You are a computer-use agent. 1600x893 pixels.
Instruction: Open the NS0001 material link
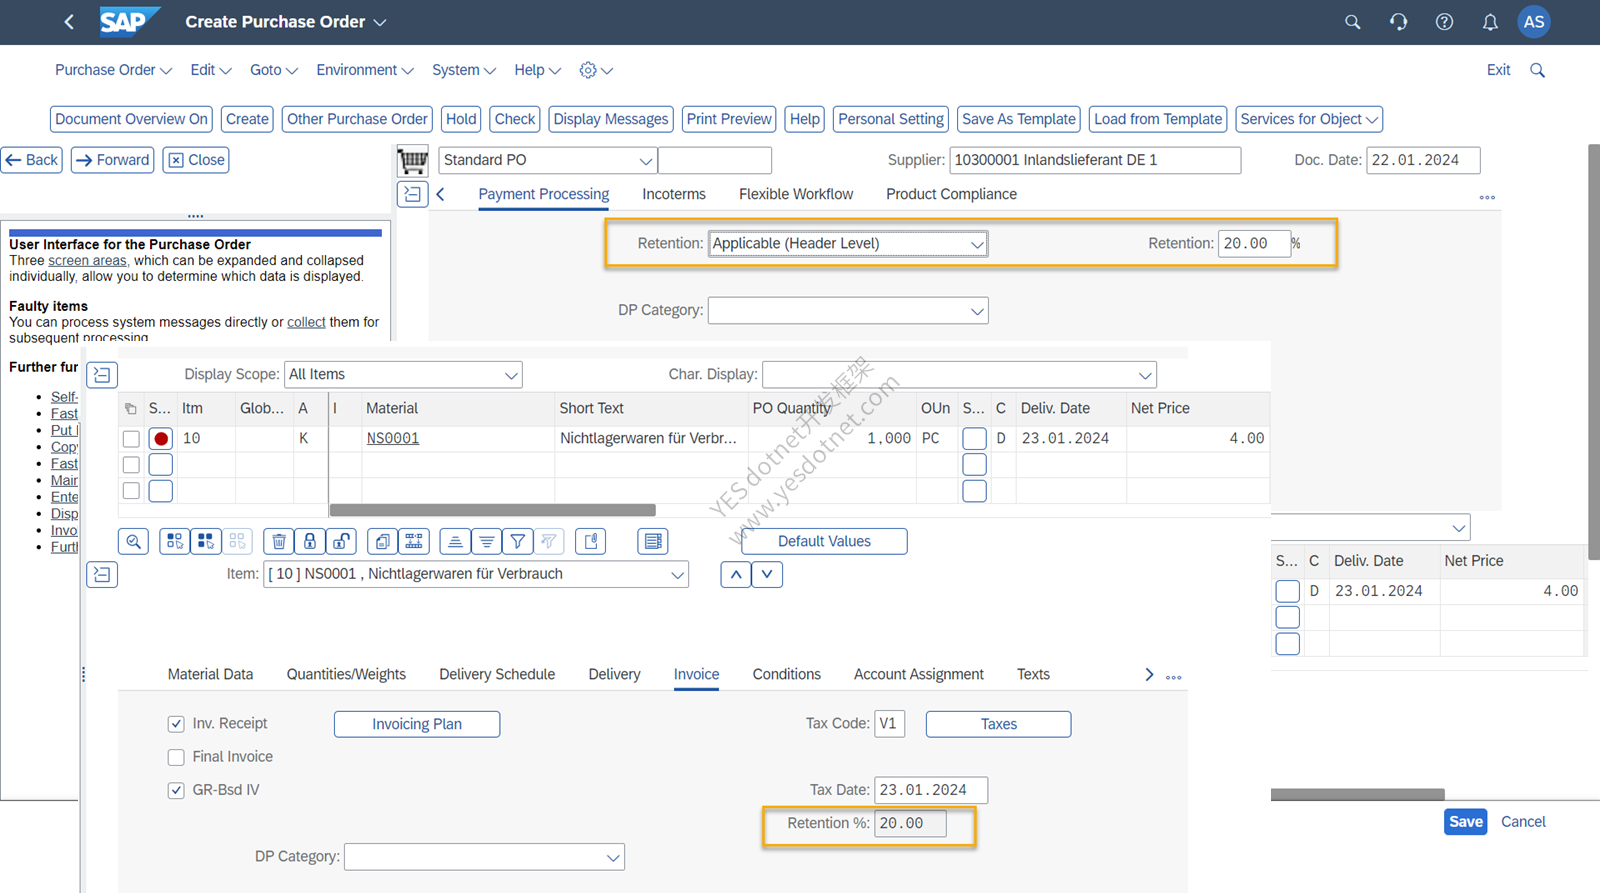[392, 438]
